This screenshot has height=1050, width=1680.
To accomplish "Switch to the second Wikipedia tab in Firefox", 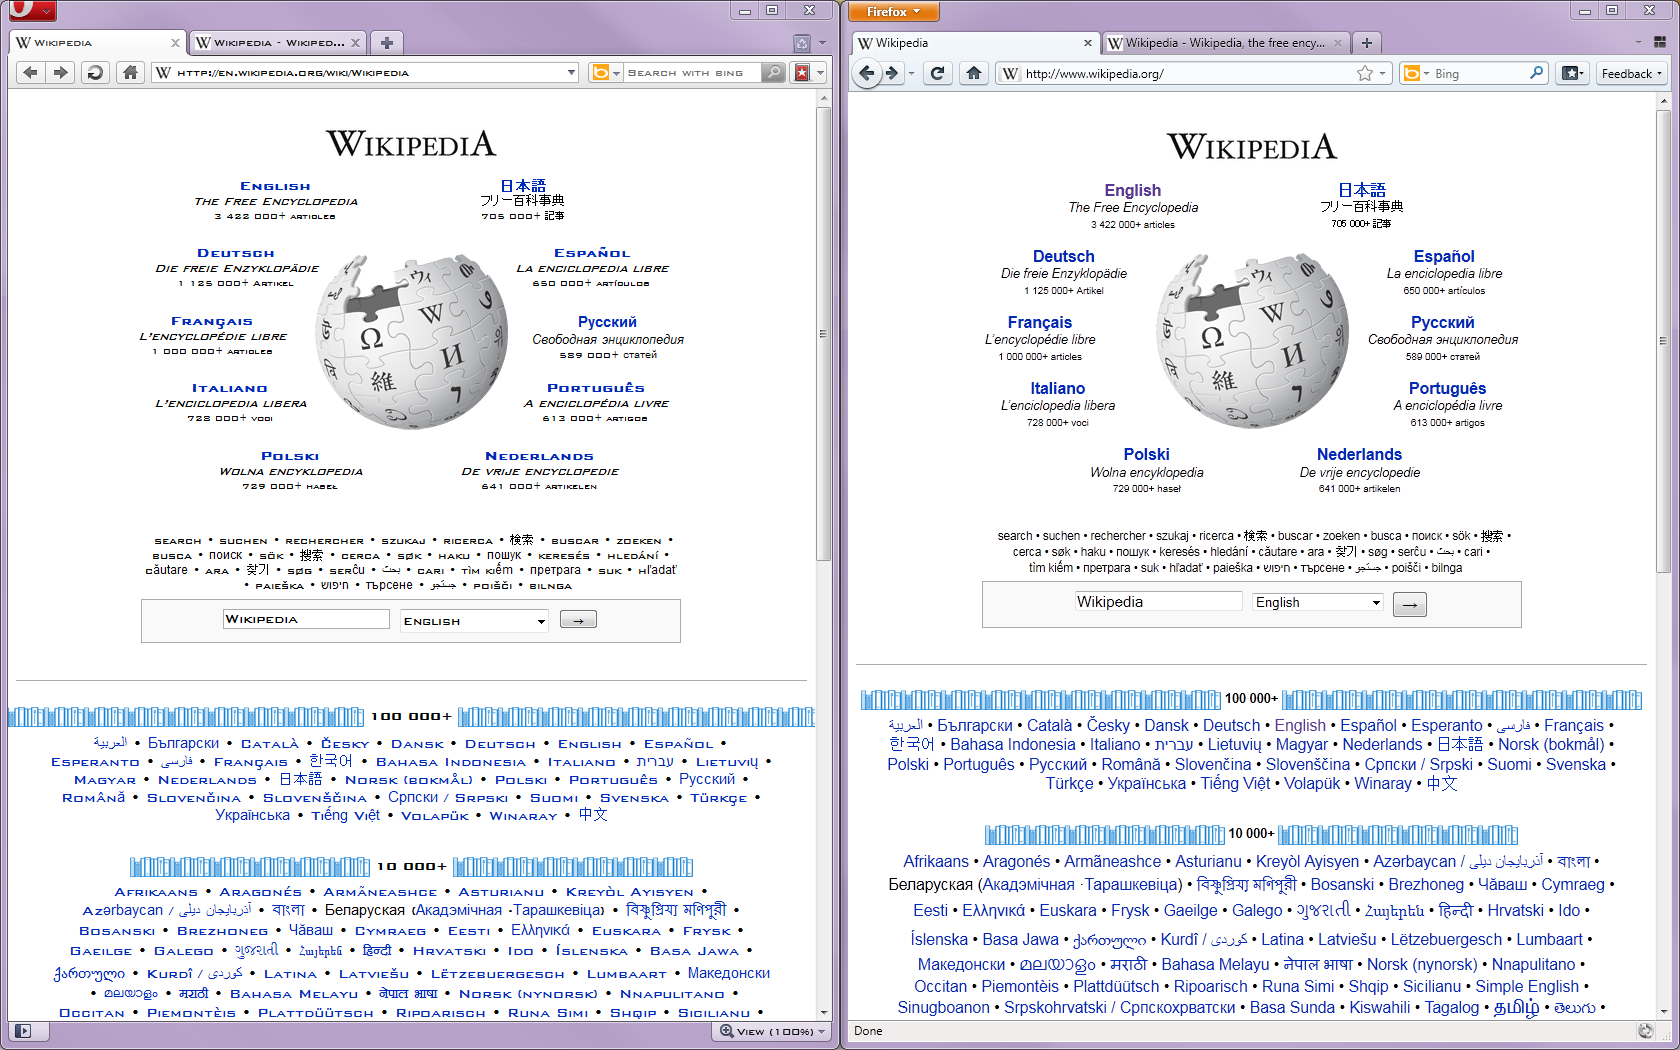I will (1225, 43).
